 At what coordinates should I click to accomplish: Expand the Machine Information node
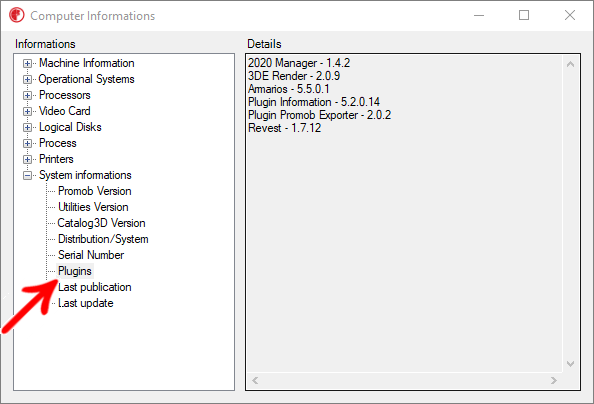coord(27,63)
